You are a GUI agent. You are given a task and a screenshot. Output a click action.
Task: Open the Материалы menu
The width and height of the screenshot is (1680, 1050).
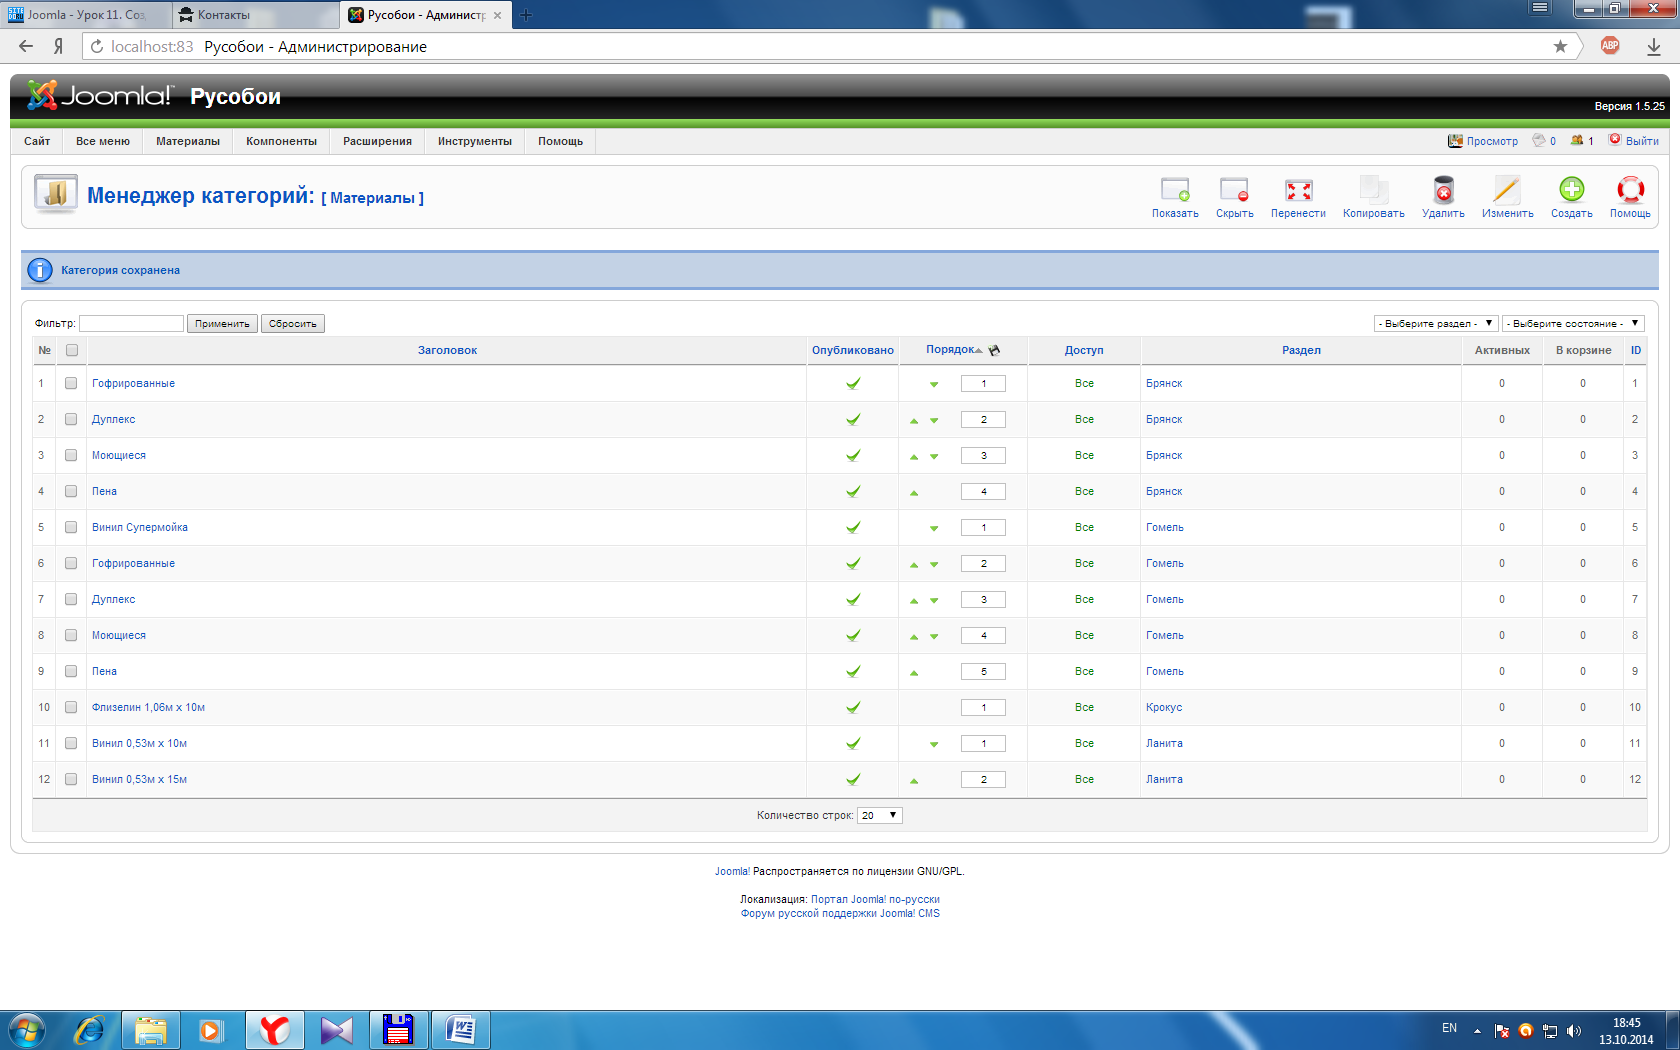pos(188,141)
